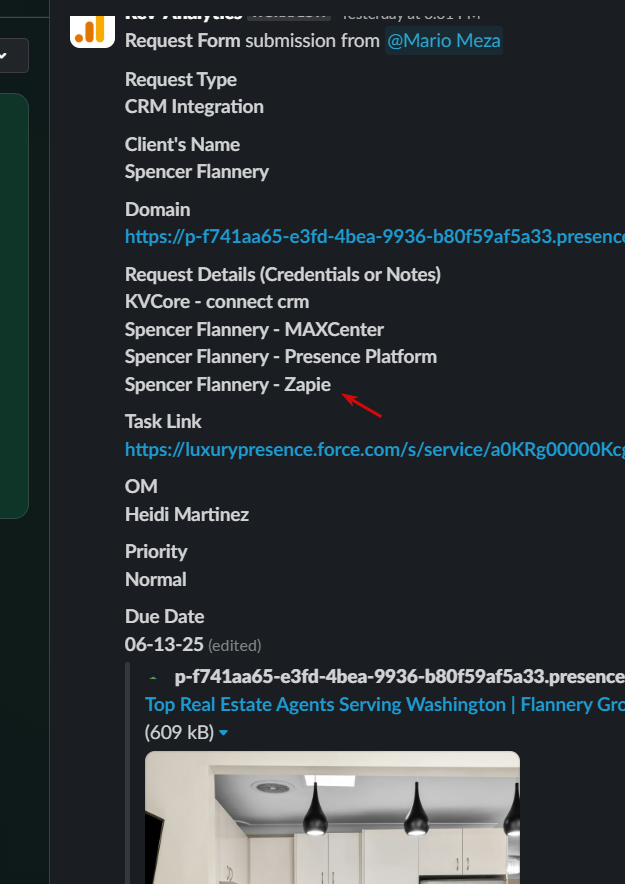625x884 pixels.
Task: Click the preview site name p-f741aa65 text
Action: tap(400, 677)
